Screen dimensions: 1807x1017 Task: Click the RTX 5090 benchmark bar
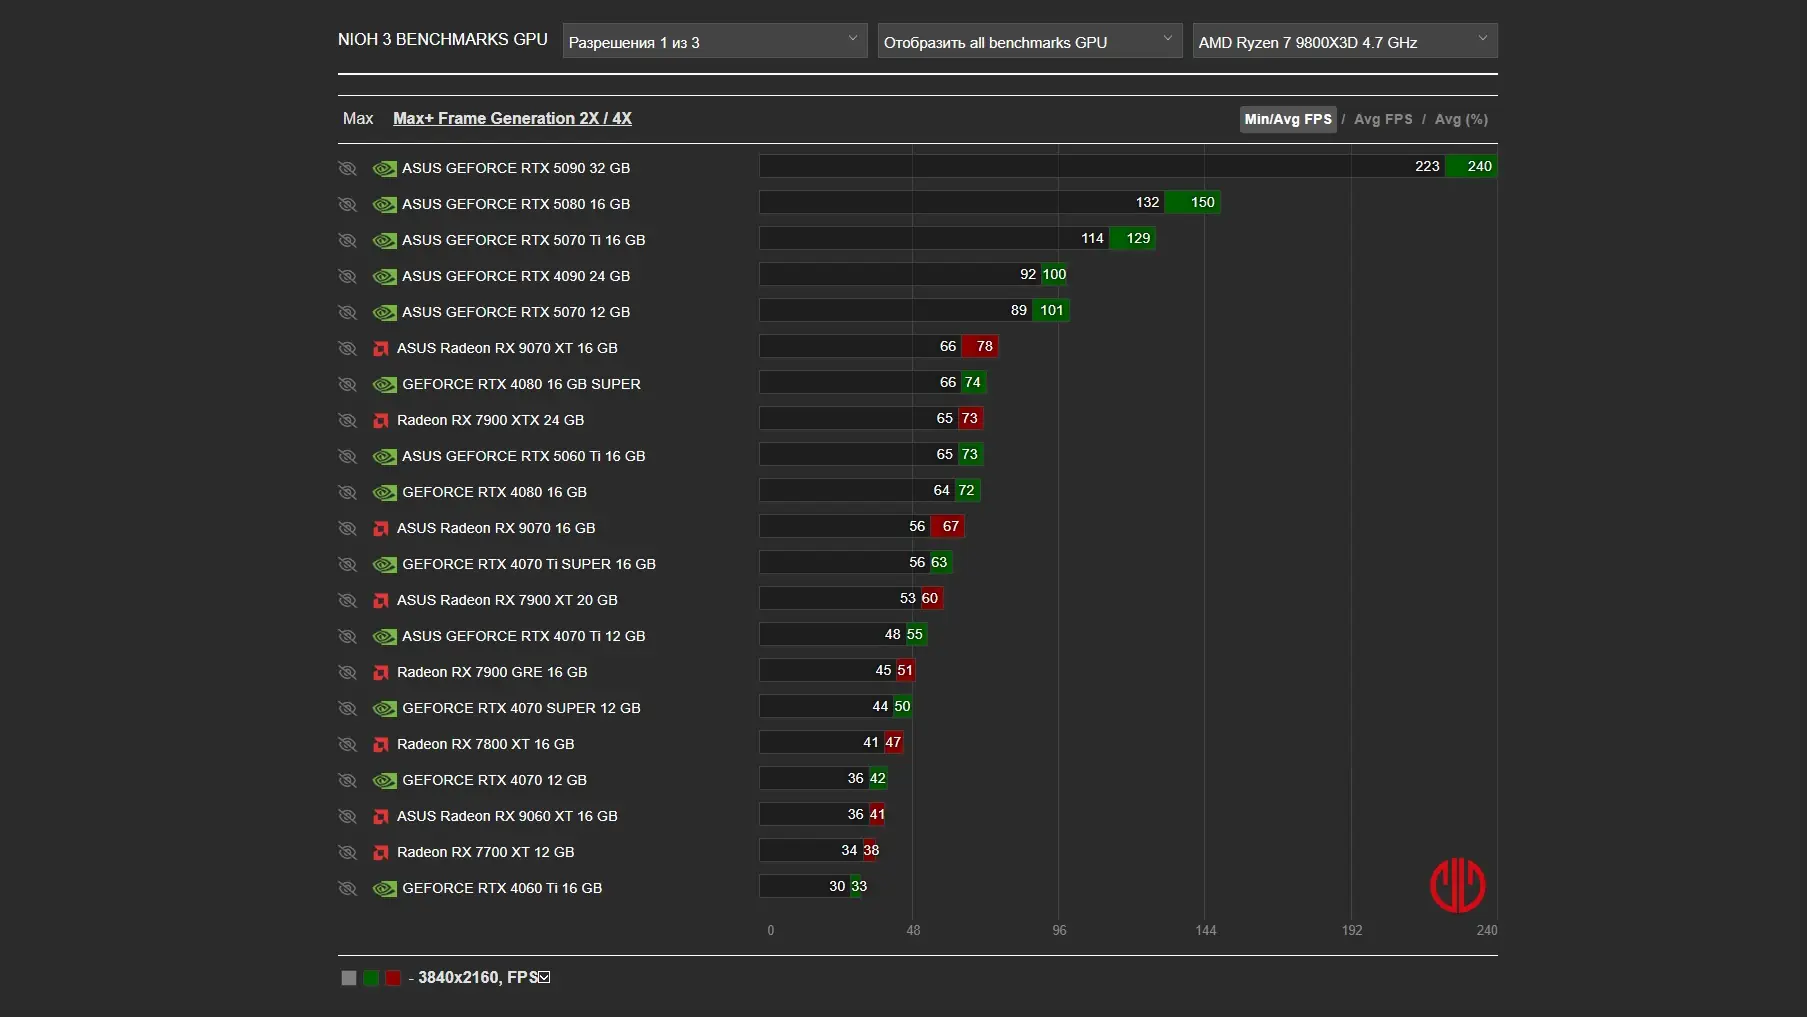coord(1128,166)
